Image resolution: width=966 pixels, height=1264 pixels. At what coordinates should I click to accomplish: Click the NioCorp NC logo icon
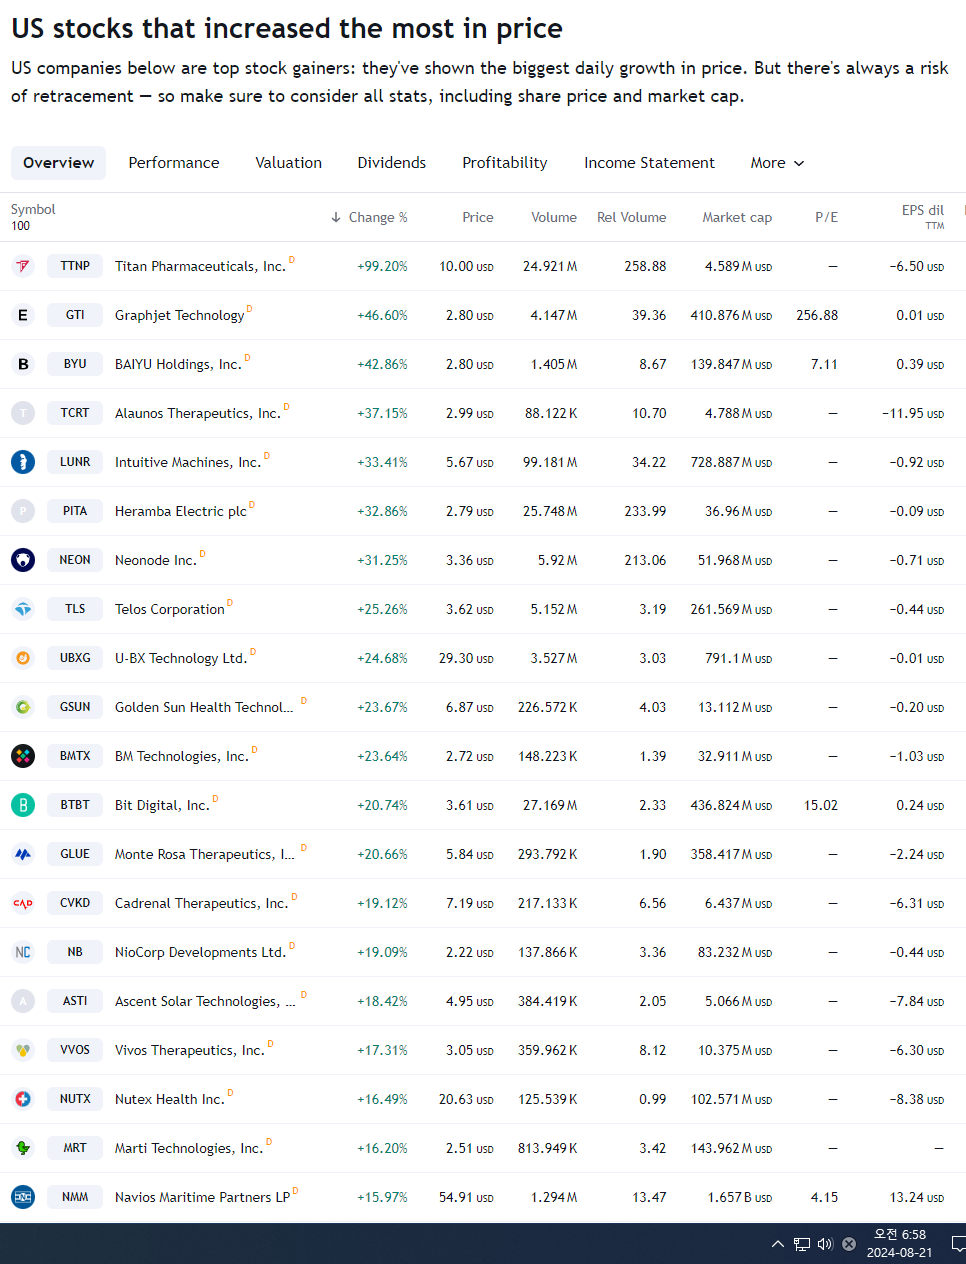pyautogui.click(x=23, y=952)
